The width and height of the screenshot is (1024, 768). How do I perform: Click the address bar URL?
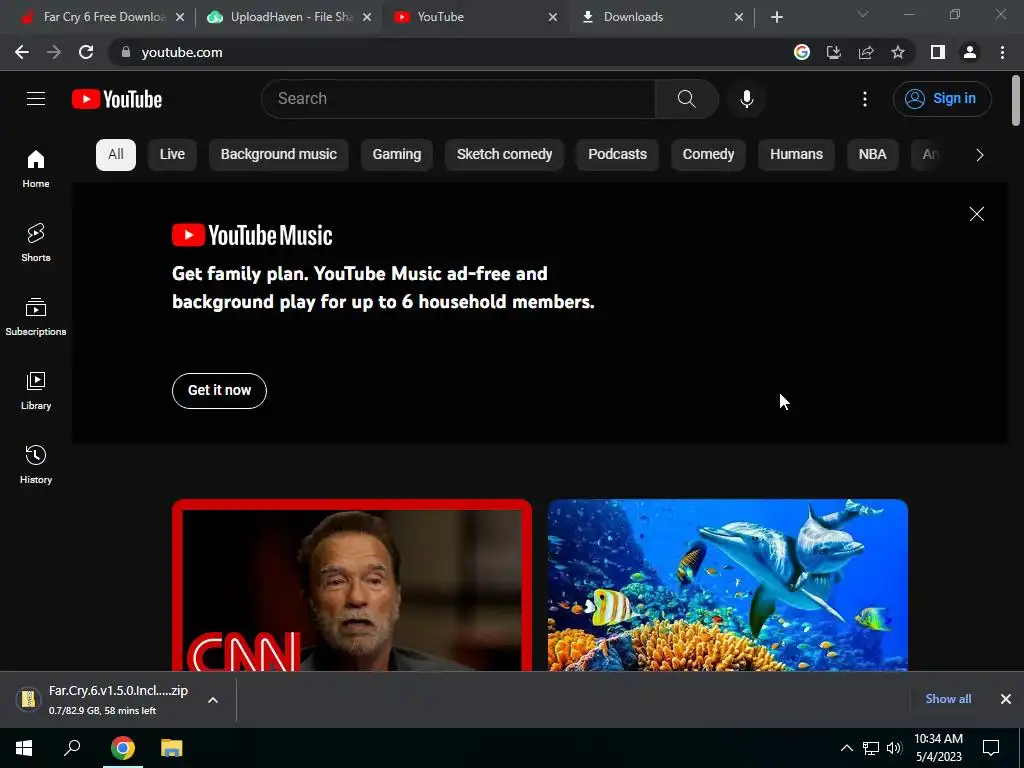coord(182,52)
